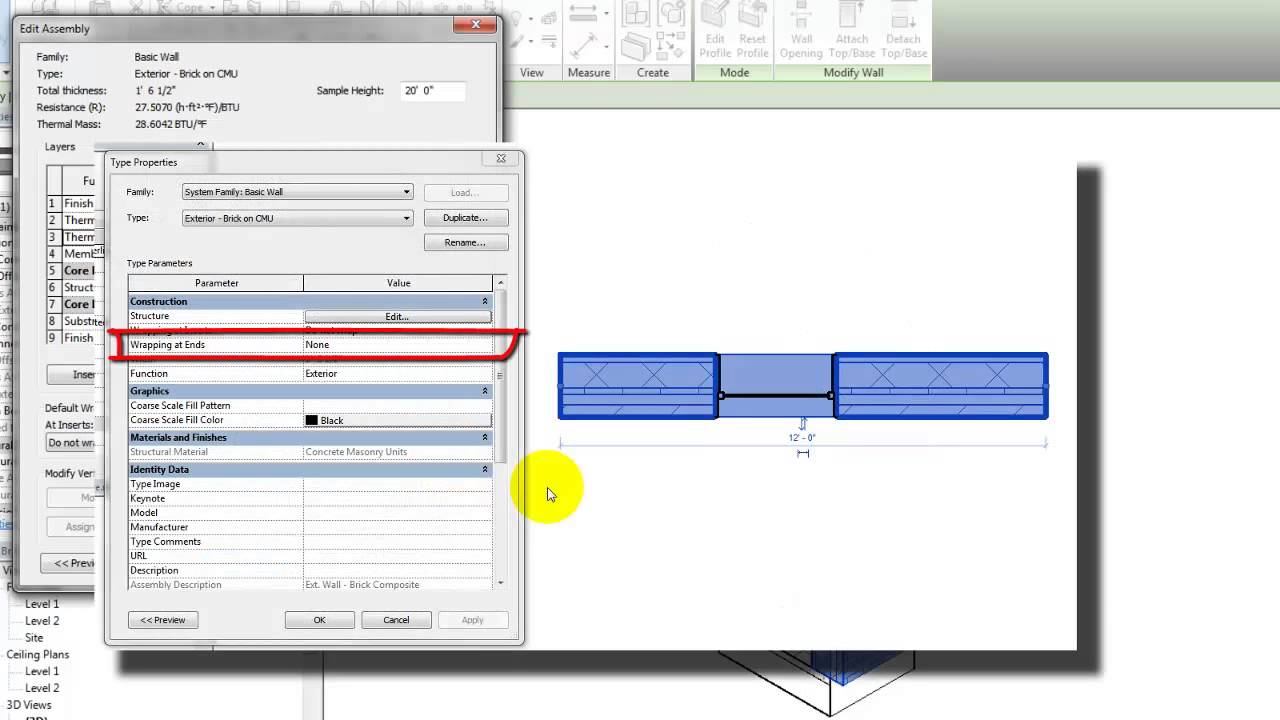Image resolution: width=1280 pixels, height=720 pixels.
Task: Click Cancel in Type Properties
Action: 396,620
